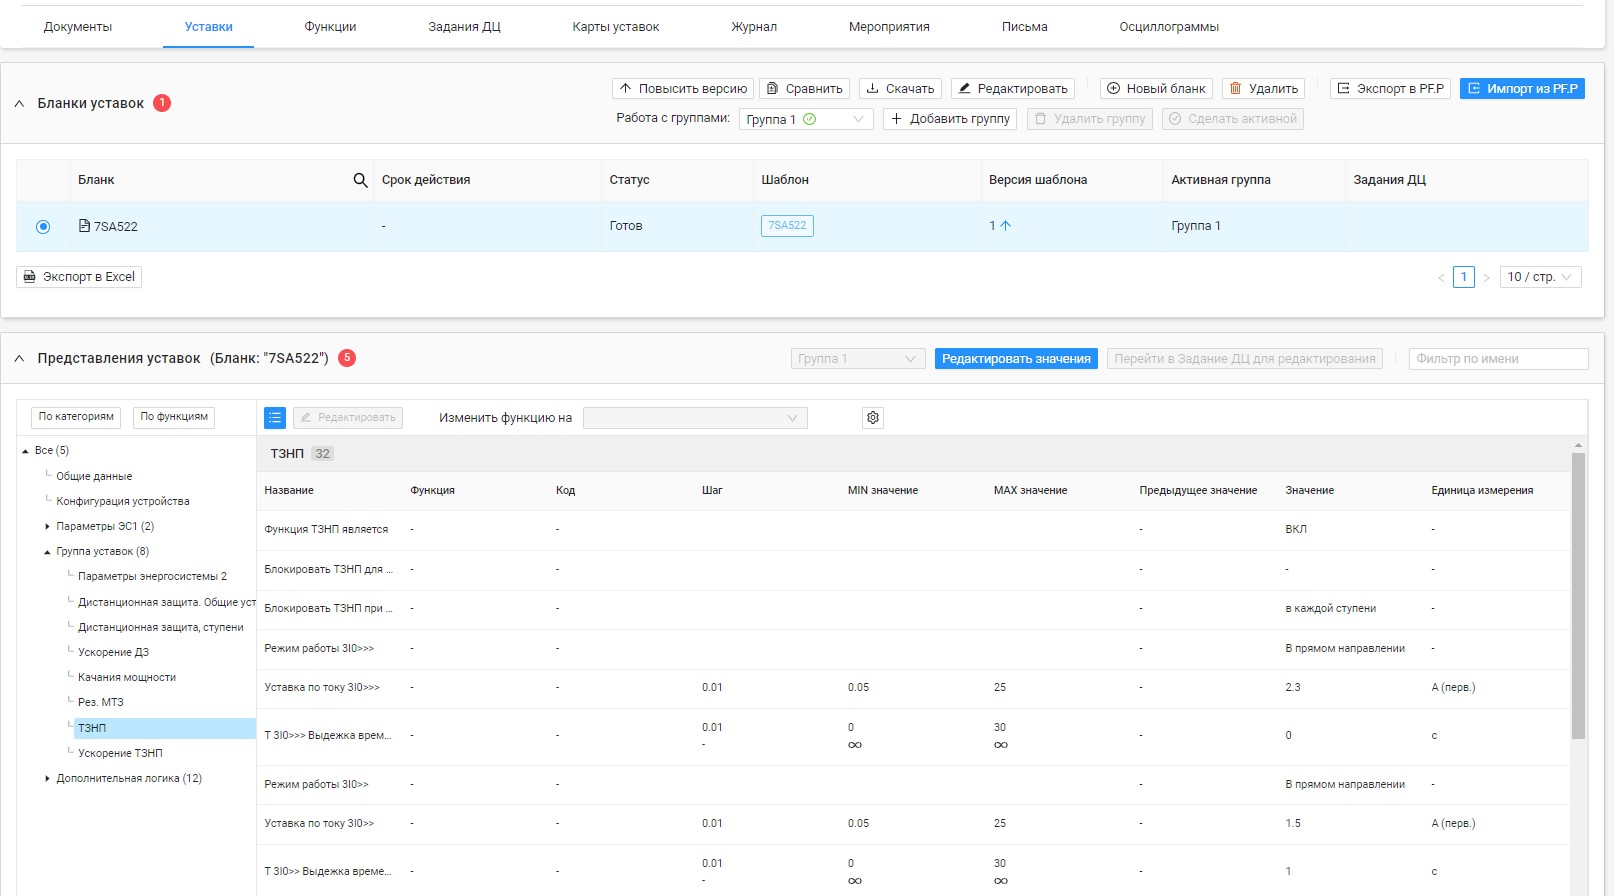The height and width of the screenshot is (896, 1614).
Task: Select Качания мощности tree item
Action: click(x=127, y=678)
